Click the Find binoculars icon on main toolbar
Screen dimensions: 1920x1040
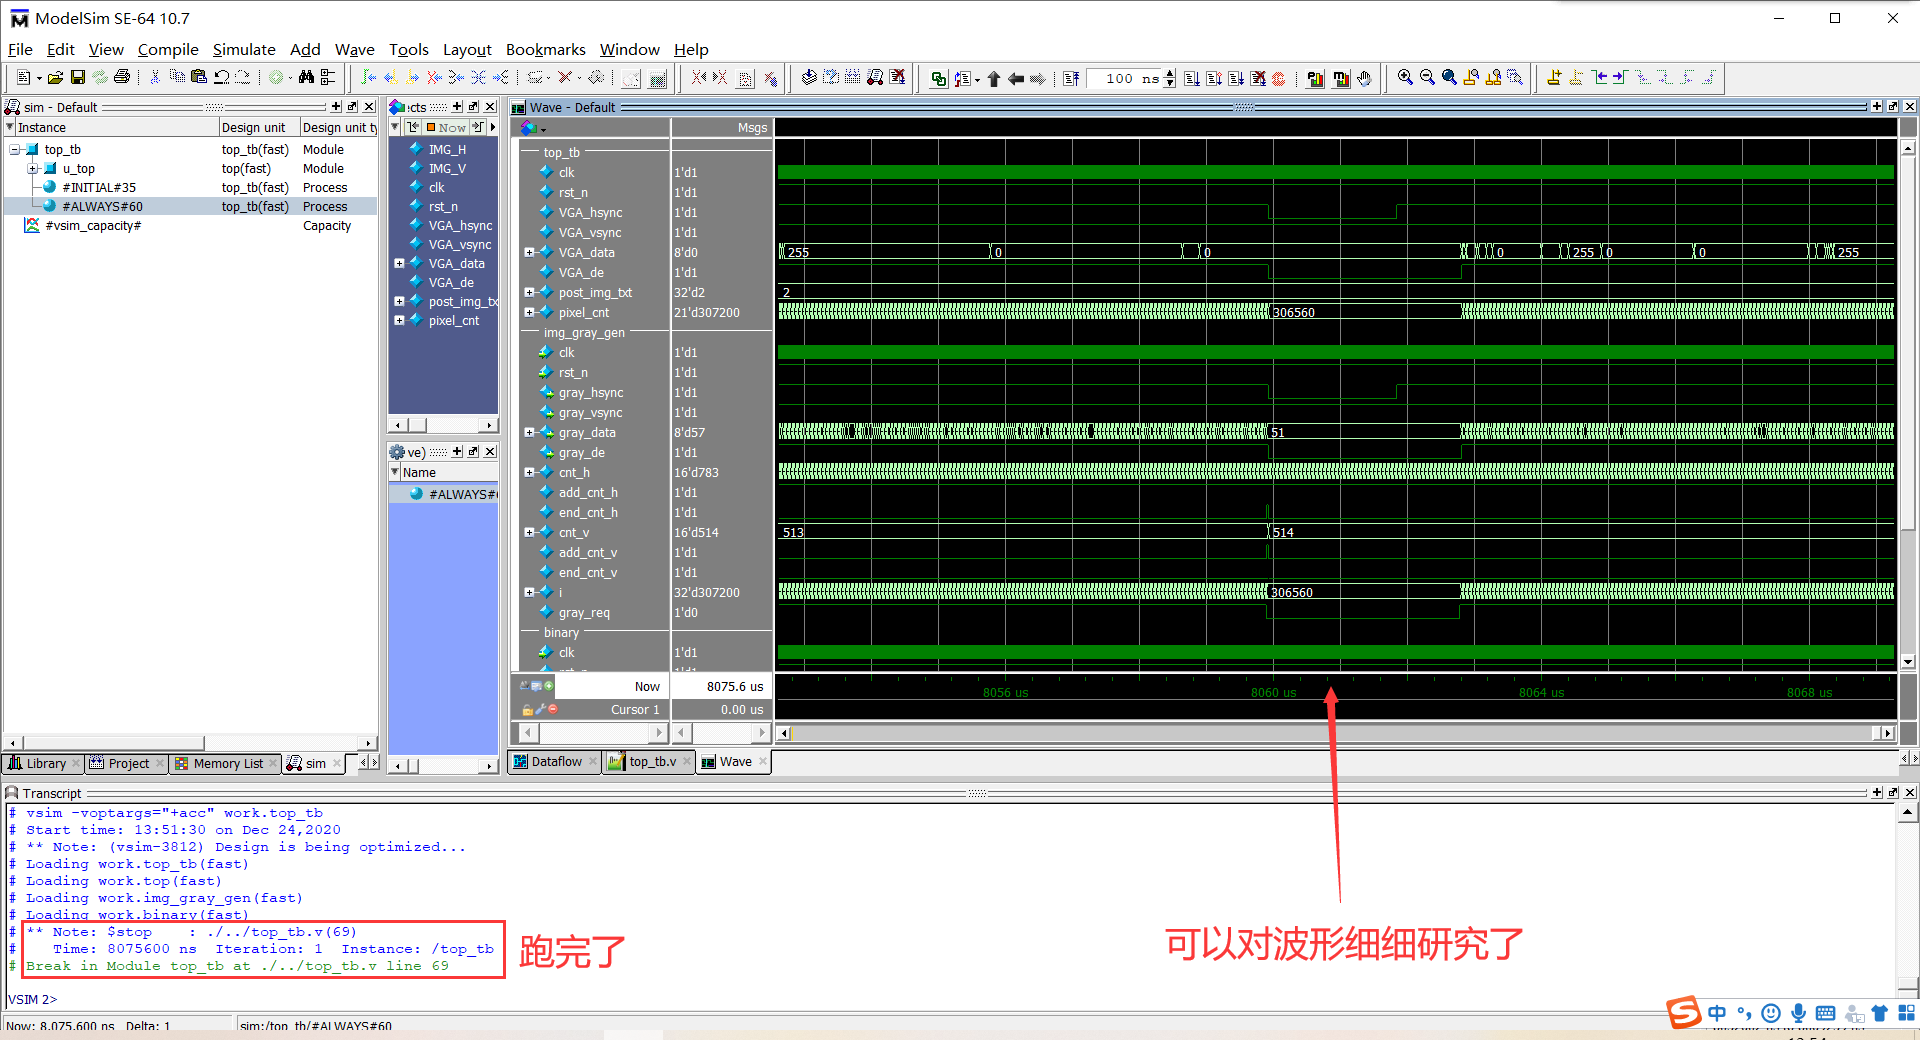305,76
